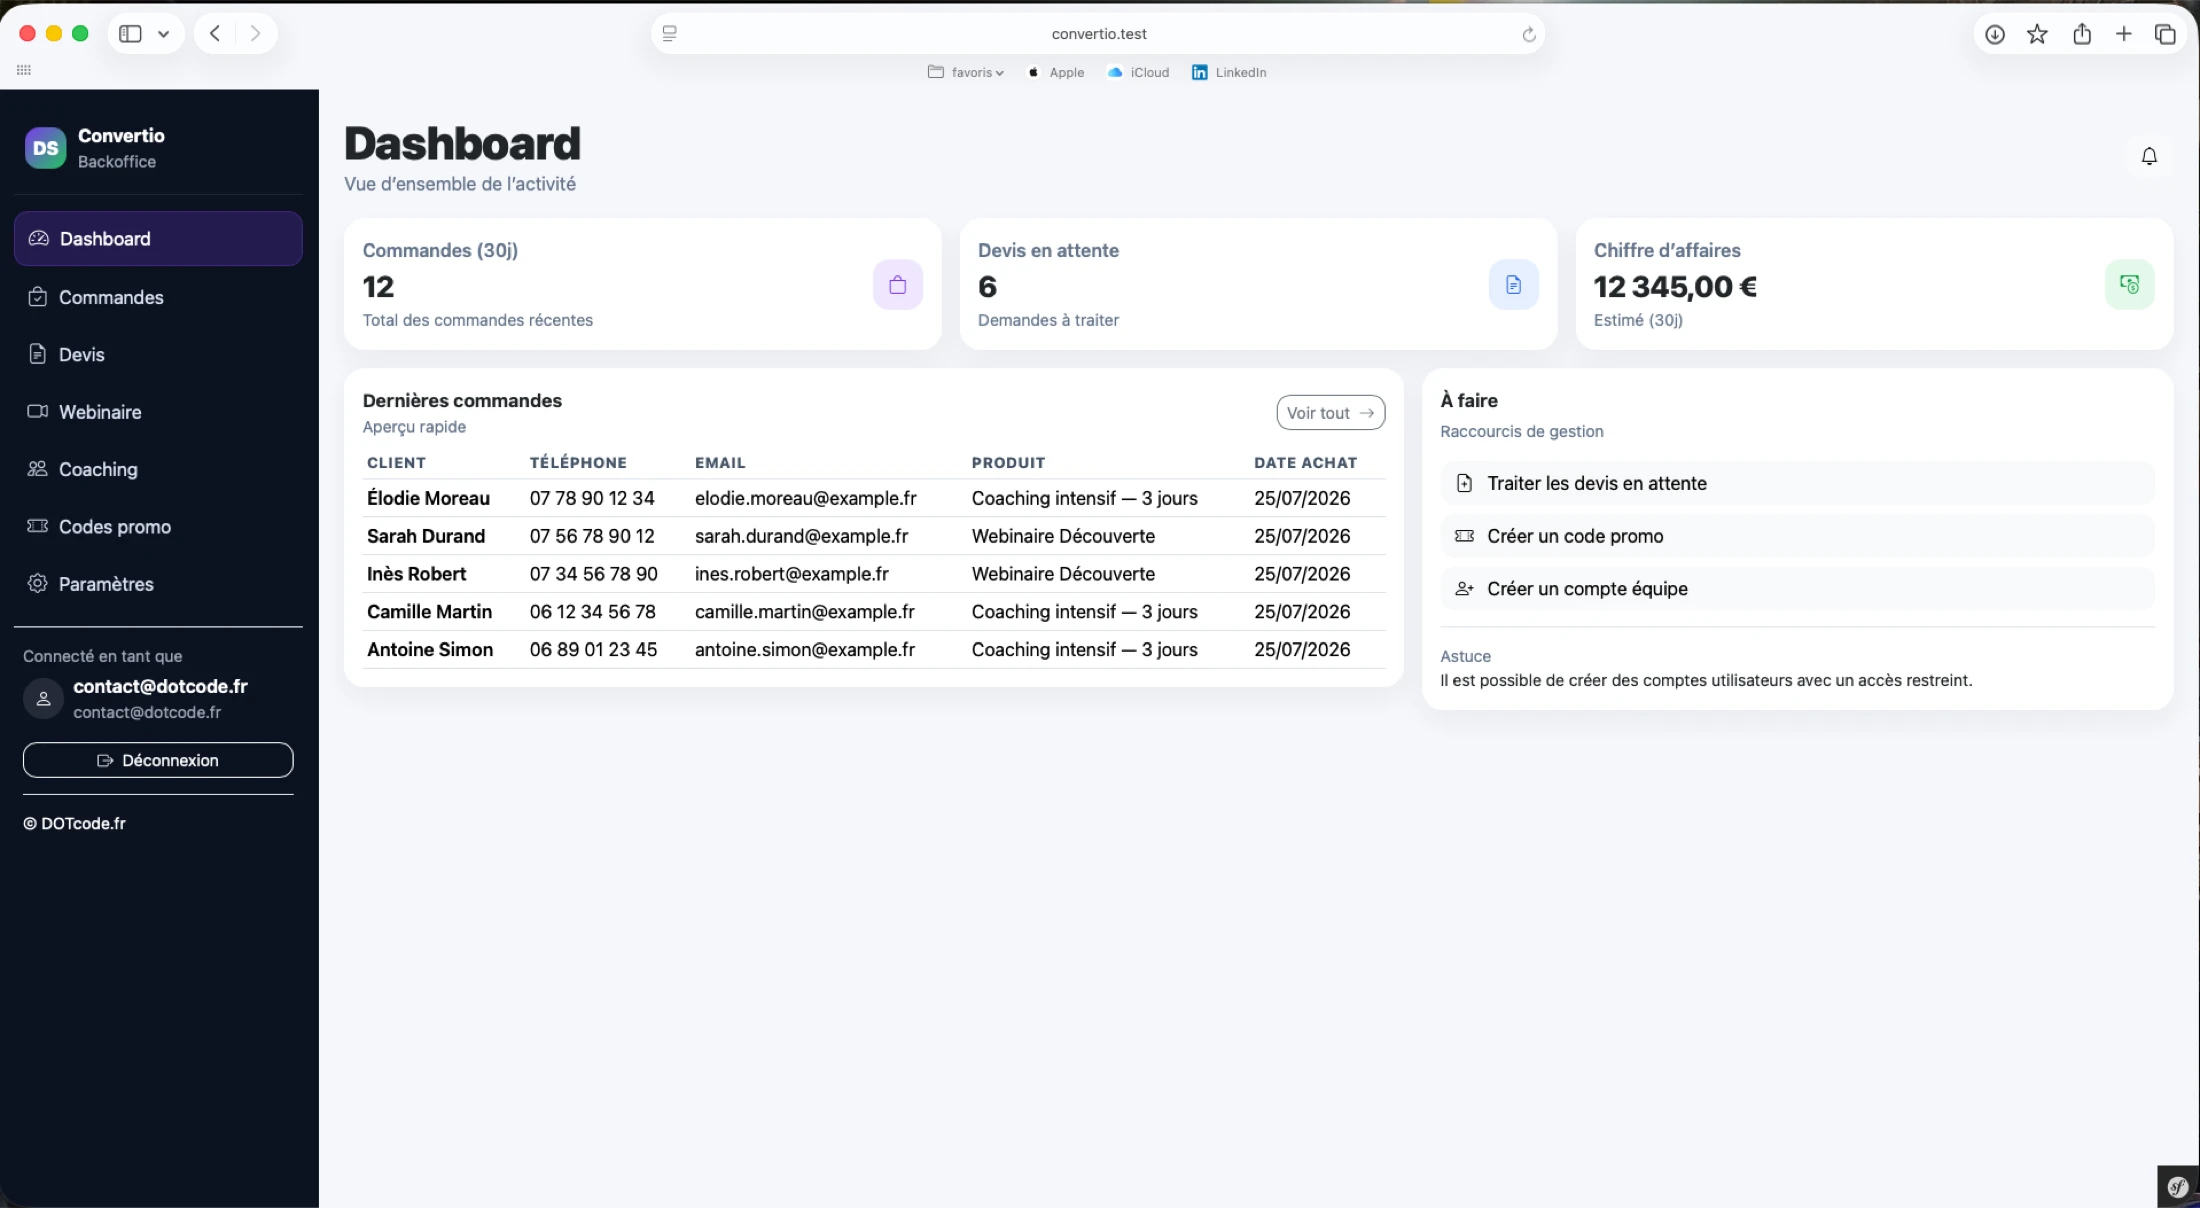Image resolution: width=2200 pixels, height=1208 pixels.
Task: Click the page reader icon in address bar
Action: pos(670,34)
